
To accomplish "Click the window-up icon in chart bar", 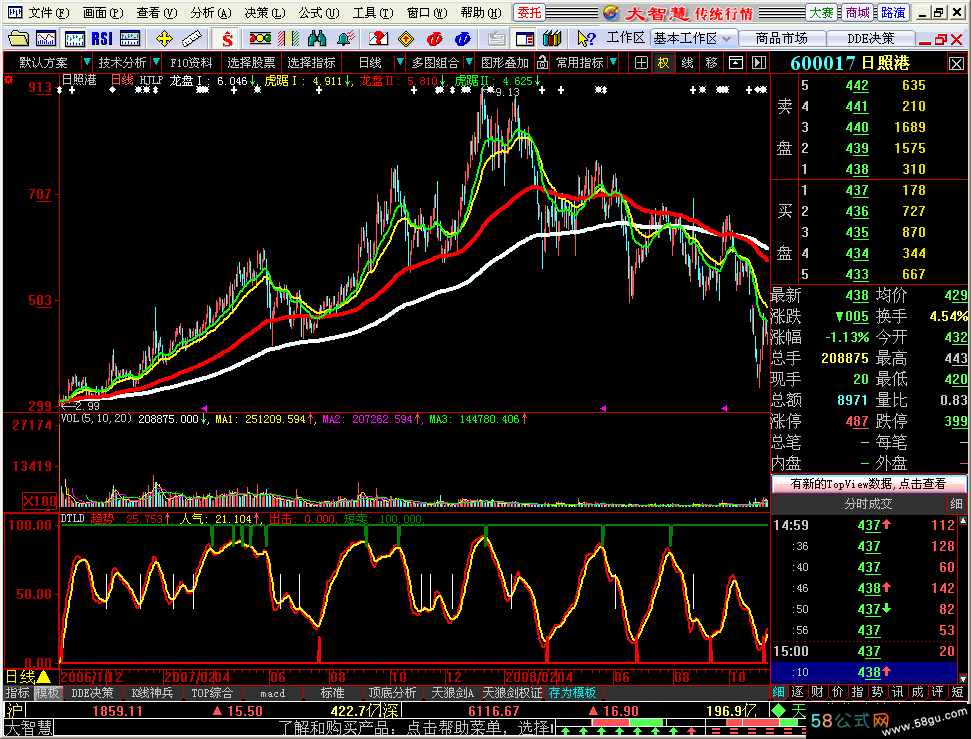I will pos(736,63).
